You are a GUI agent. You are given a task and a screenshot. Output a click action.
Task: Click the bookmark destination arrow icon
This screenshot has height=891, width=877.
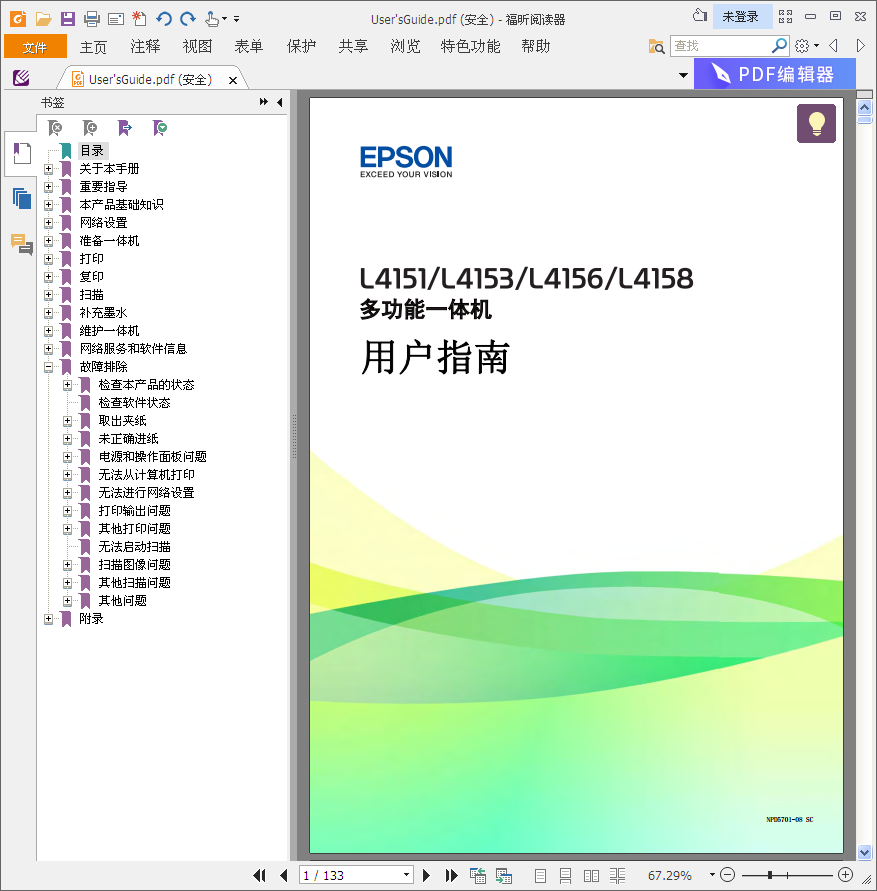[124, 128]
